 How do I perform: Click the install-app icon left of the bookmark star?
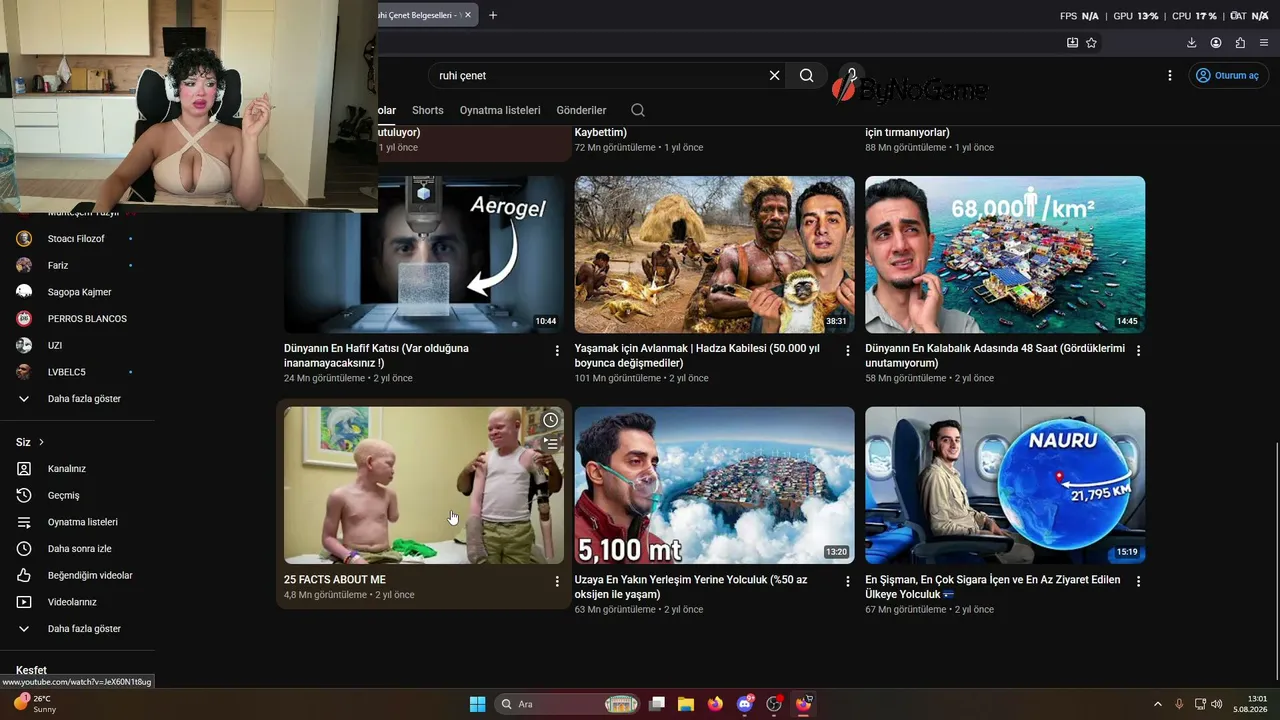[x=1072, y=43]
